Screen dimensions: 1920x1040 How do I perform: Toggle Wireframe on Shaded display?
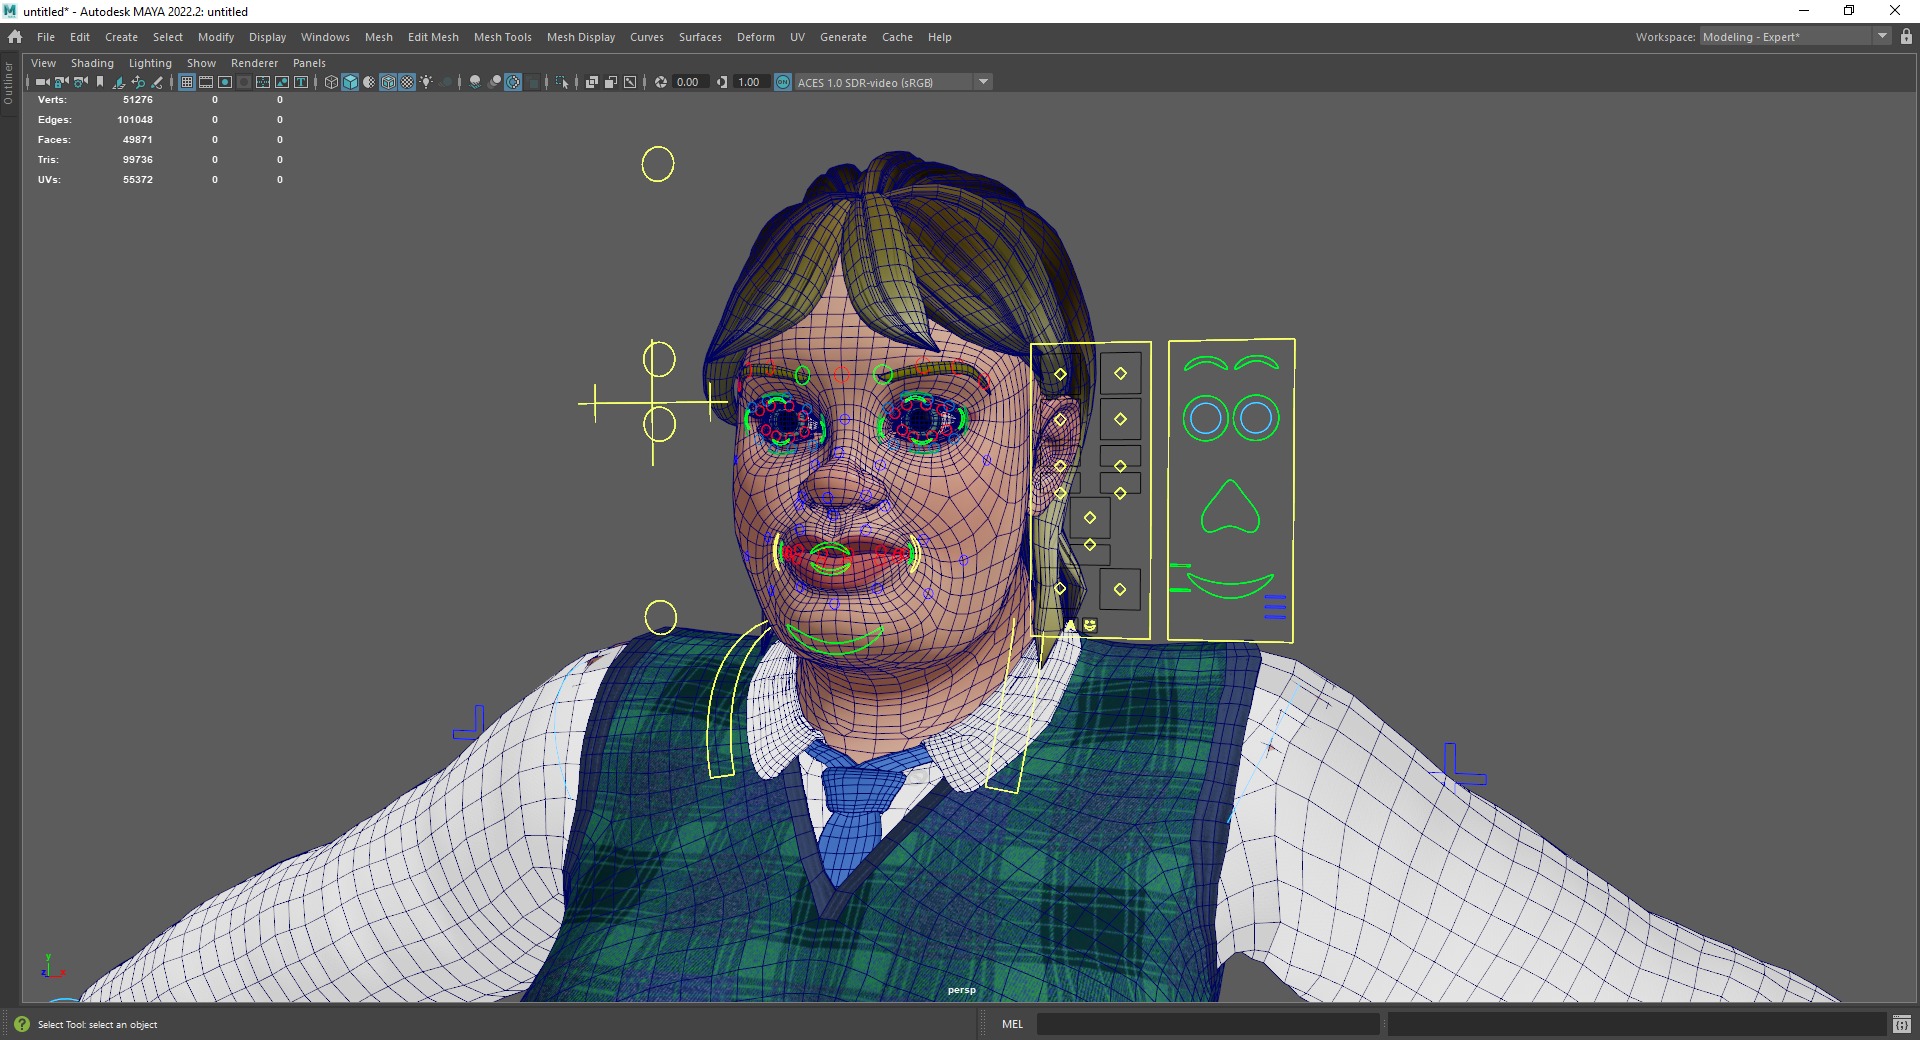click(x=388, y=82)
